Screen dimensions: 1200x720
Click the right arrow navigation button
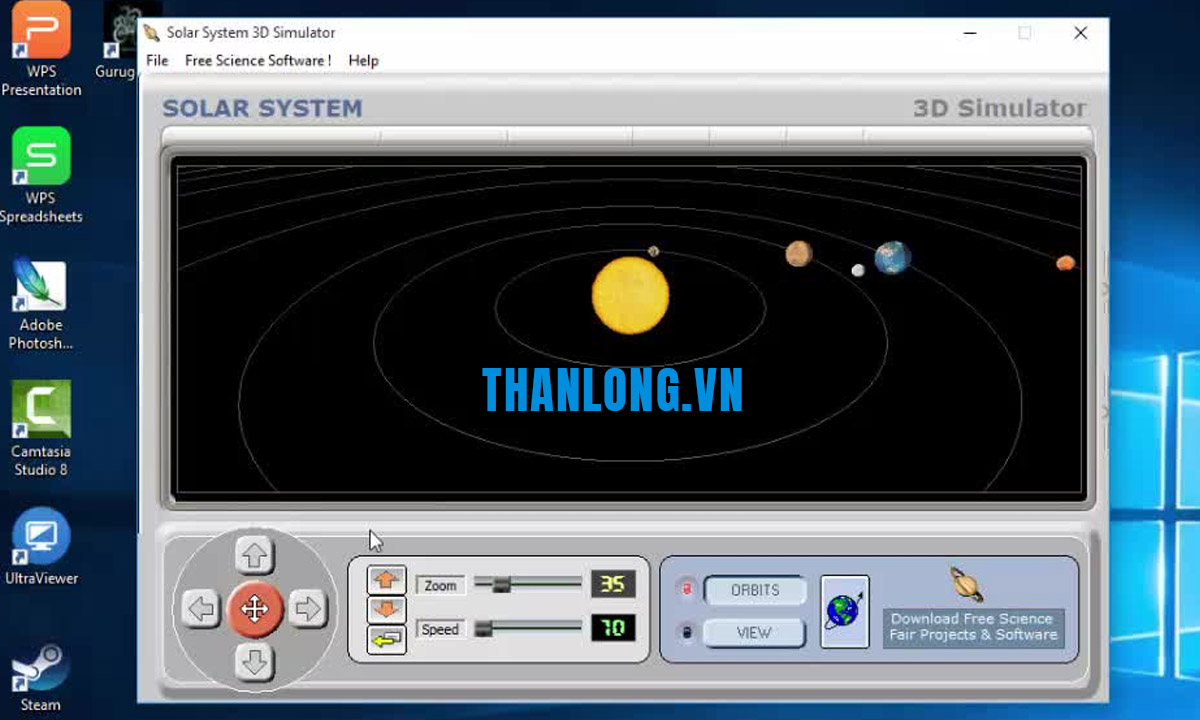click(x=308, y=608)
